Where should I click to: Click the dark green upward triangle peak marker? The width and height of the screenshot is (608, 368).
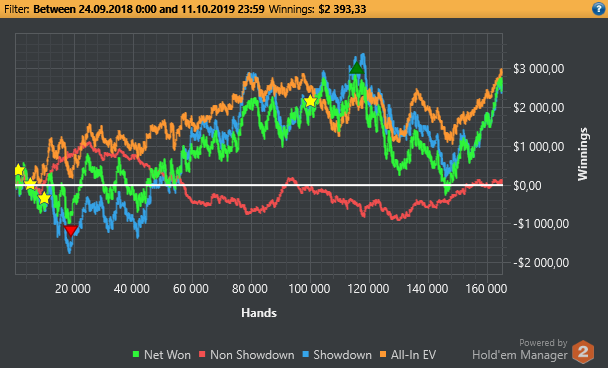click(x=356, y=68)
